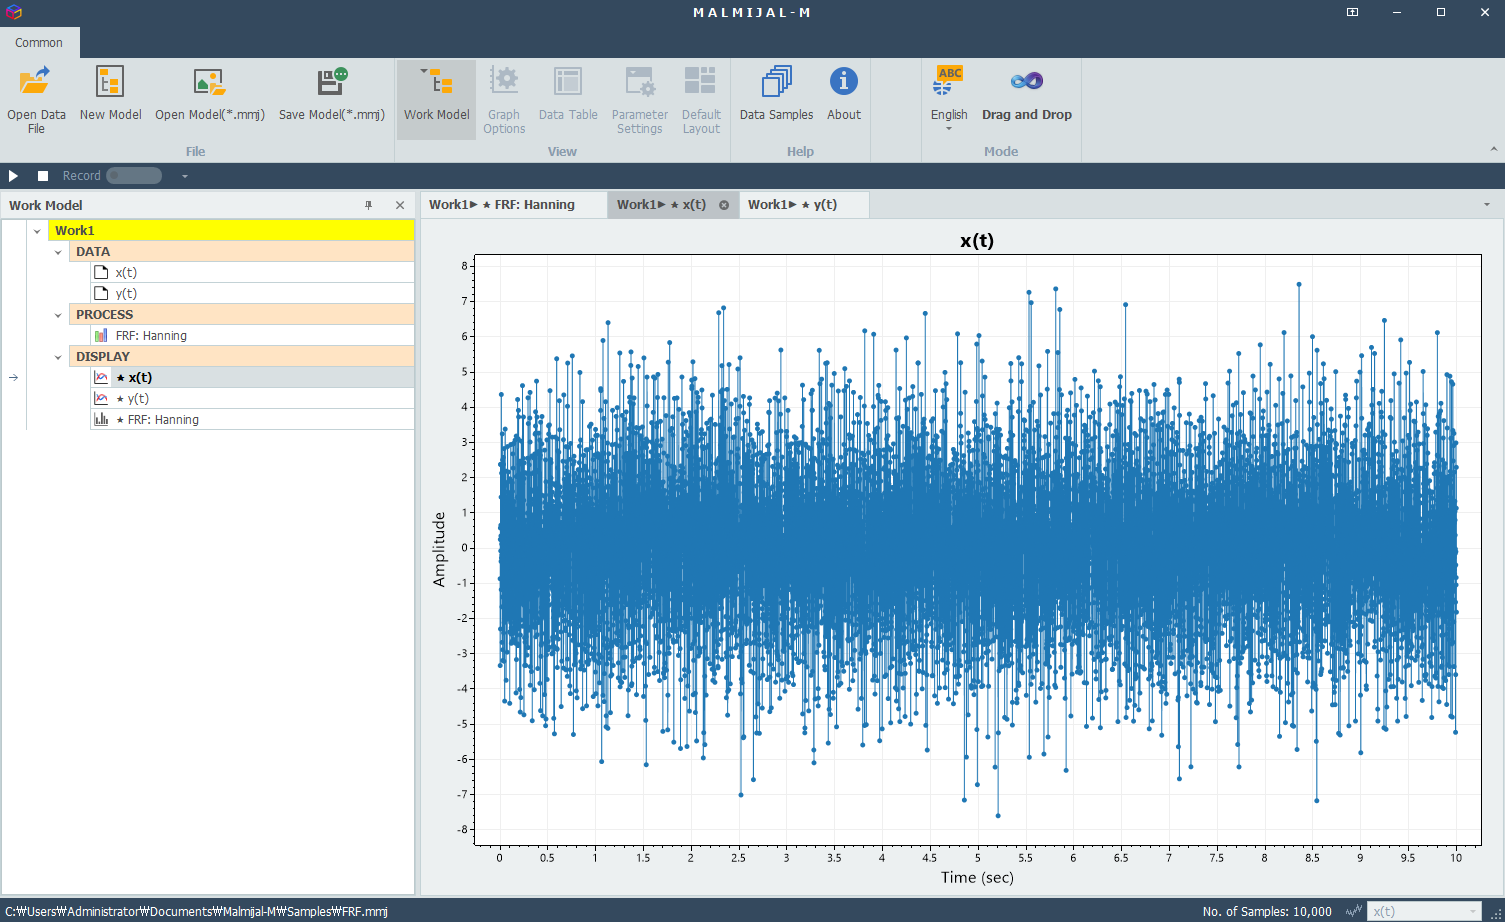Select ★ FRF: Hanning under DISPLAY

tap(252, 419)
